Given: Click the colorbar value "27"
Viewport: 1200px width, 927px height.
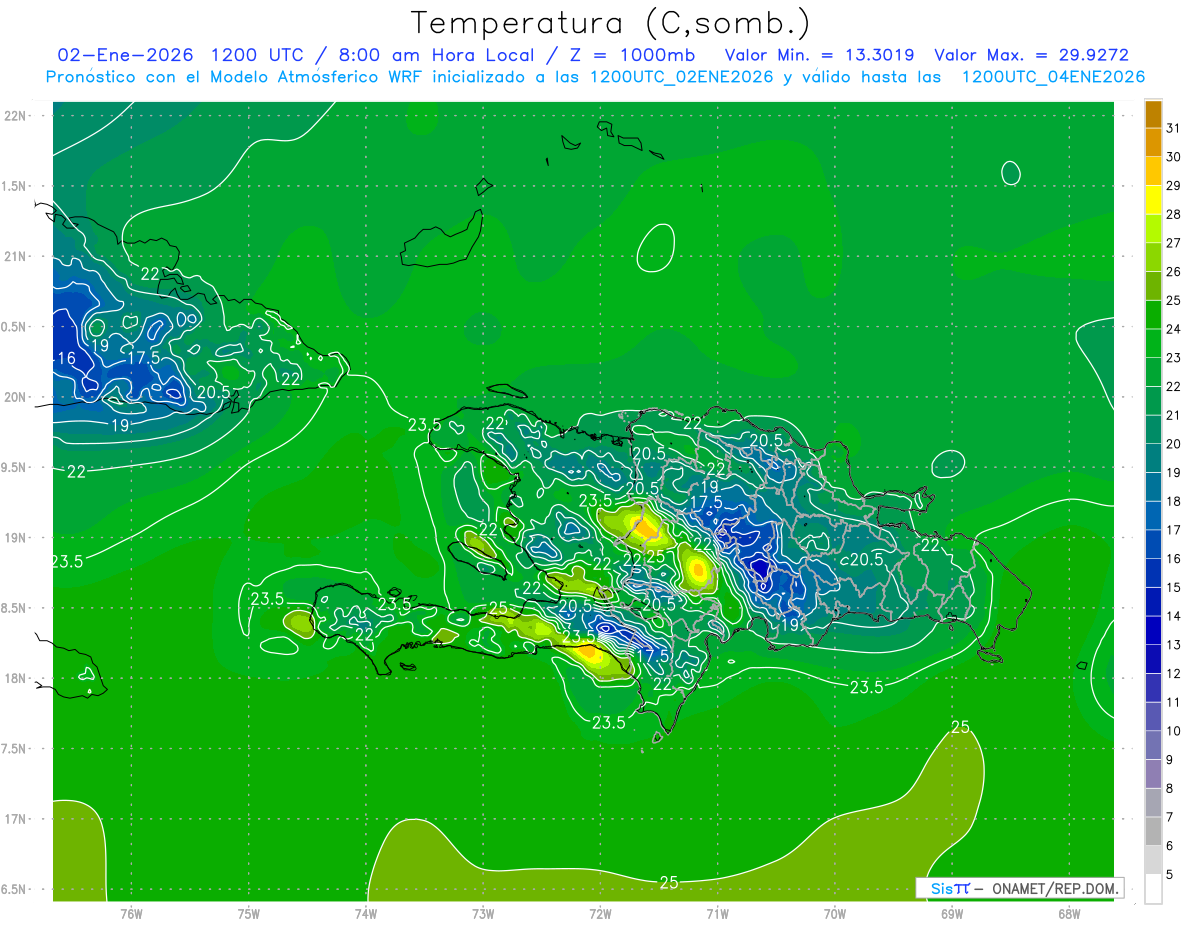Looking at the screenshot, I should (x=1173, y=243).
